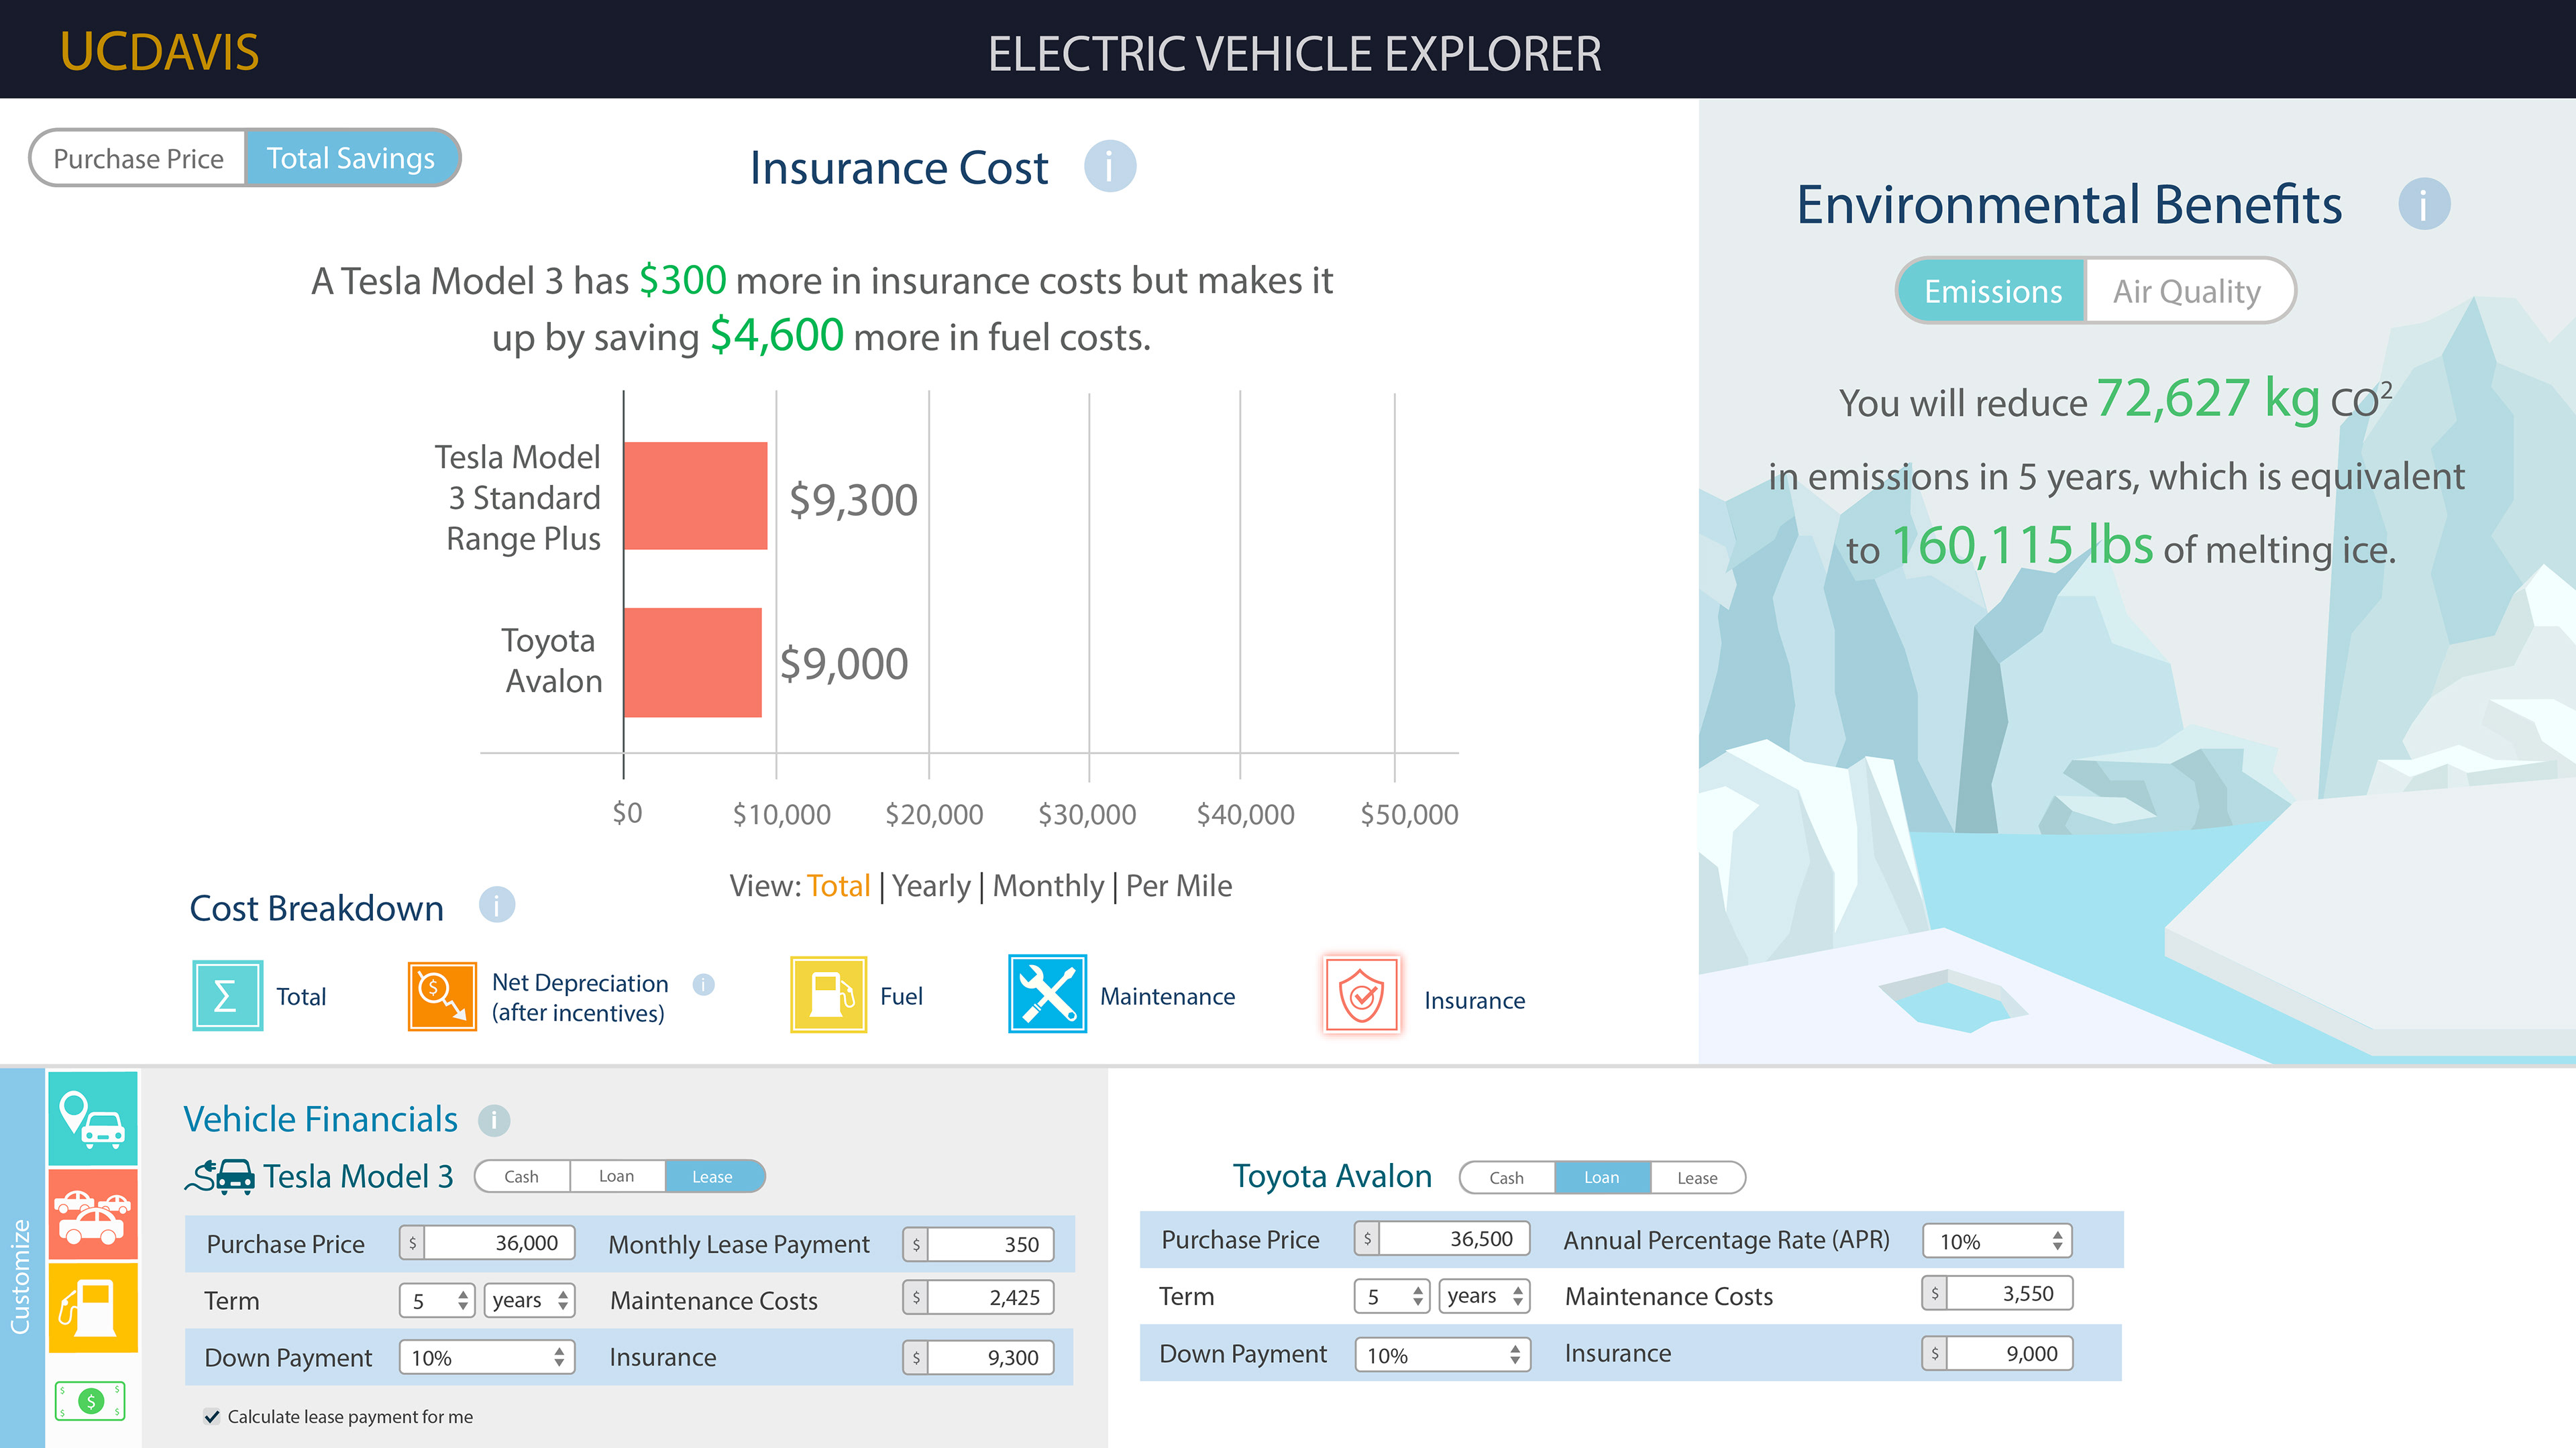The image size is (2576, 1448).
Task: Click the ELECTRIC VEHICLE EXPLORER title
Action: [1295, 53]
